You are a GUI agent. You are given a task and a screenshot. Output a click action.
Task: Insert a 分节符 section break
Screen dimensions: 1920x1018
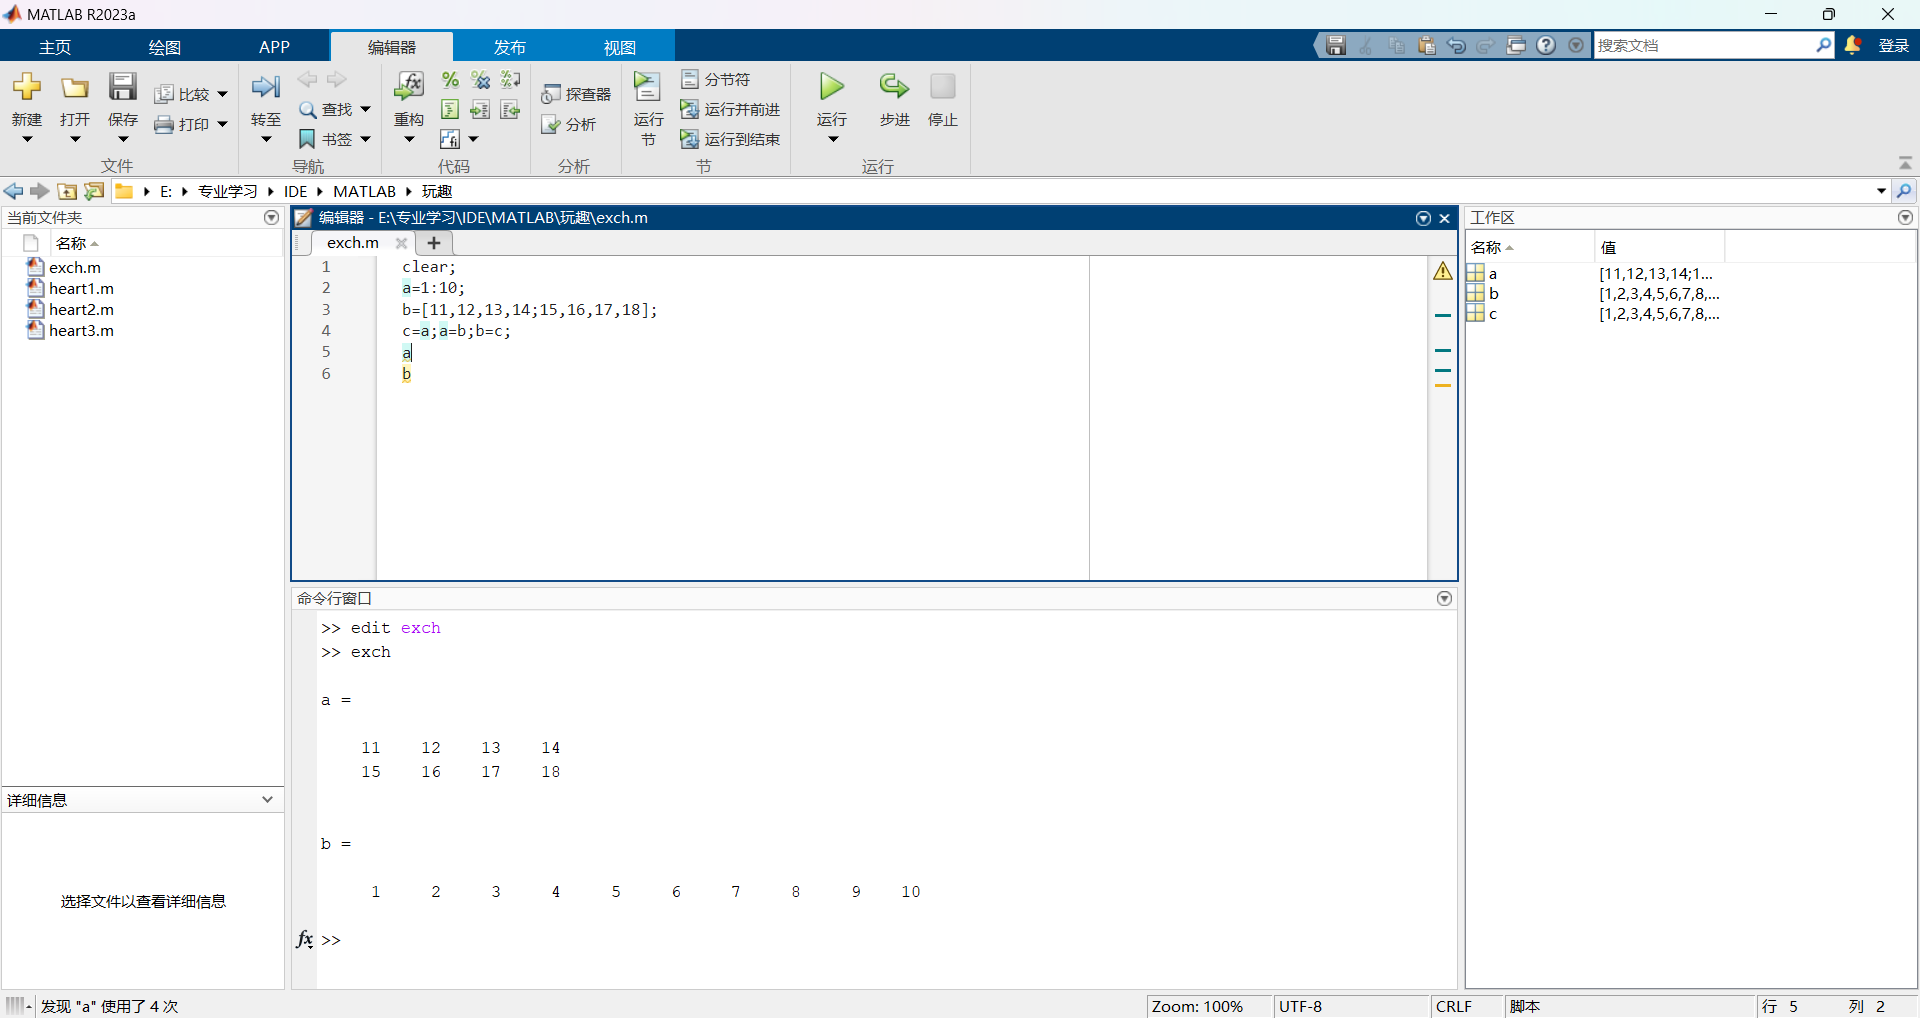716,79
